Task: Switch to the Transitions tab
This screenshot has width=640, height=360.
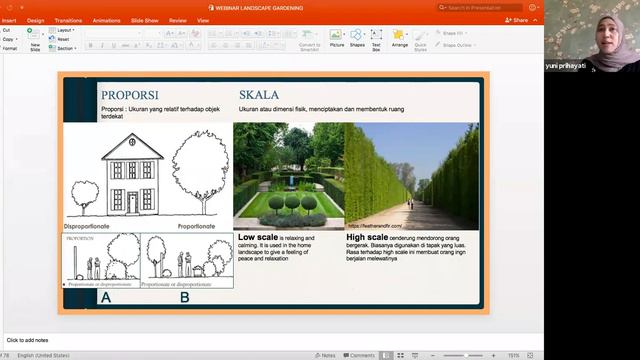Action: tap(68, 20)
